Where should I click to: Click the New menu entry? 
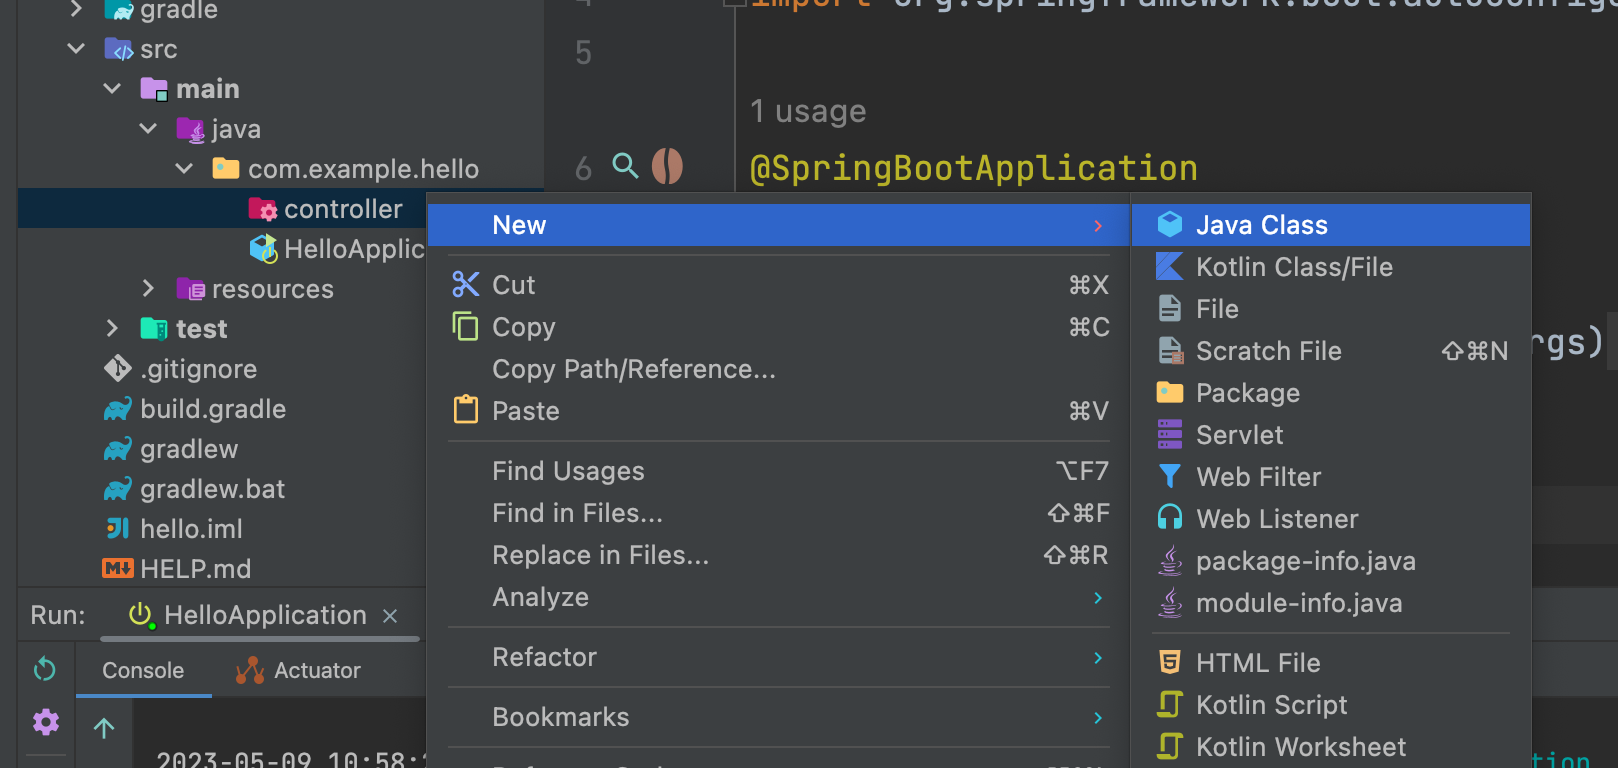[x=779, y=225]
